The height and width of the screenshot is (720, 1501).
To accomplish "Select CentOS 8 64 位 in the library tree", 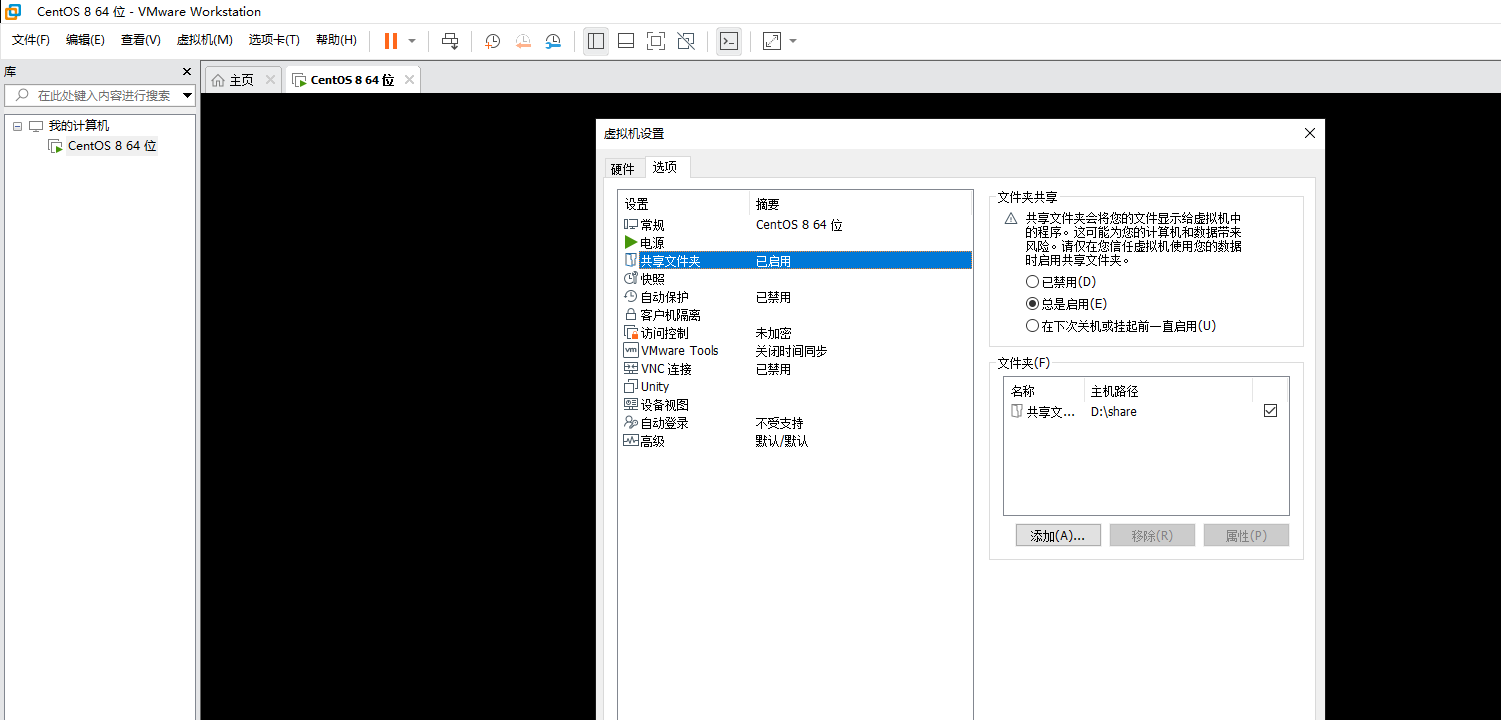I will 112,146.
